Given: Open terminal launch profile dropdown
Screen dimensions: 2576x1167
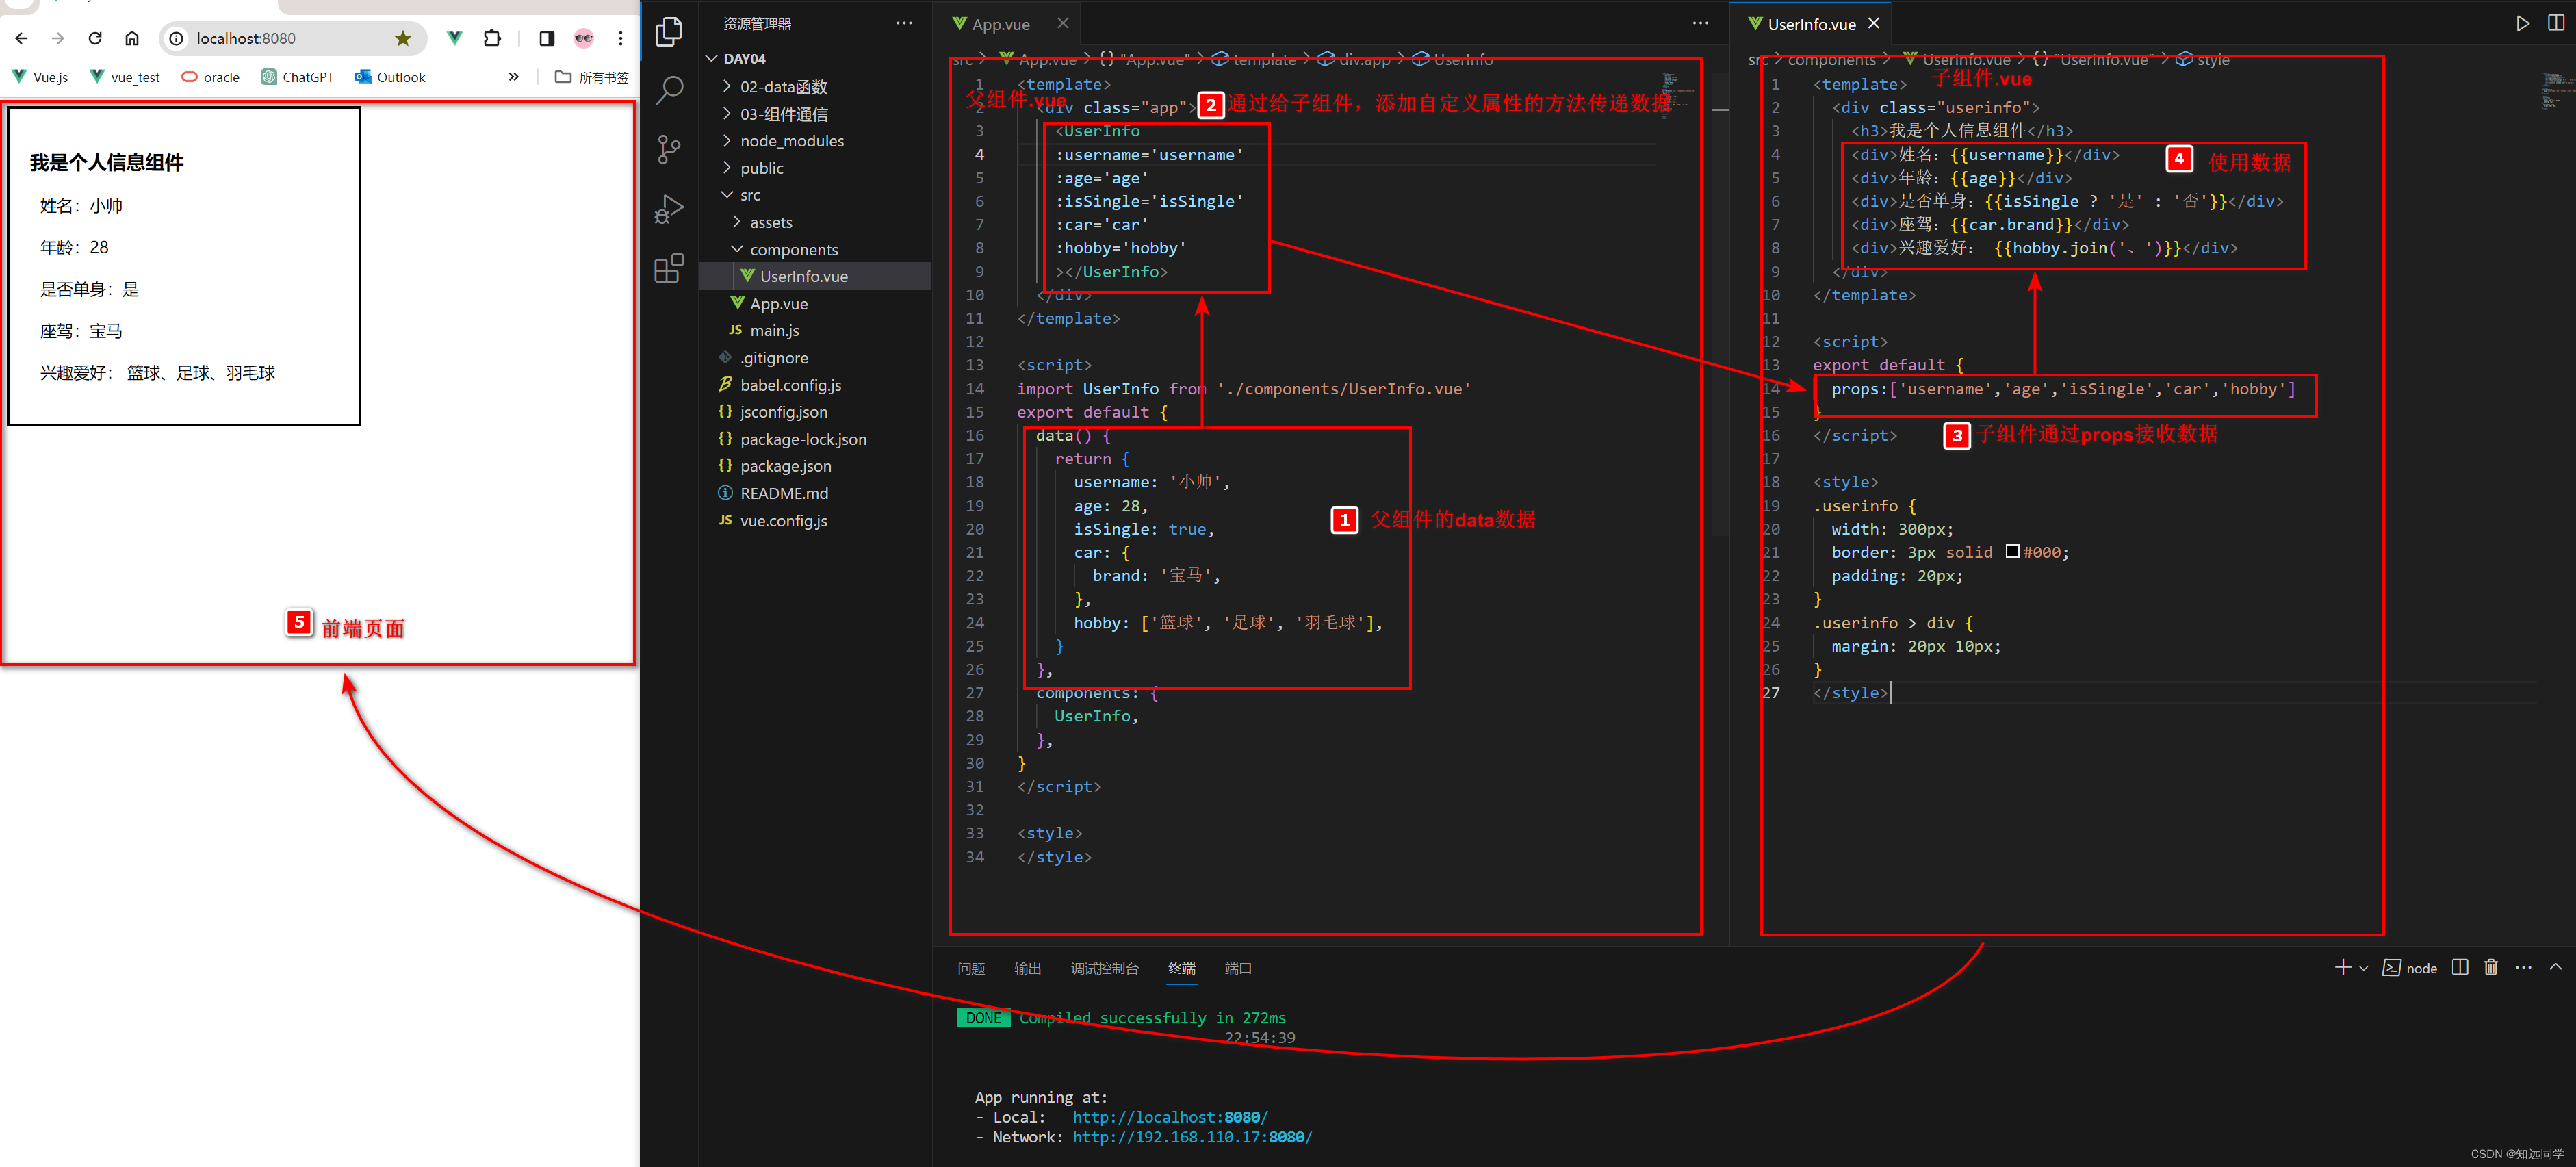Looking at the screenshot, I should pyautogui.click(x=2364, y=968).
